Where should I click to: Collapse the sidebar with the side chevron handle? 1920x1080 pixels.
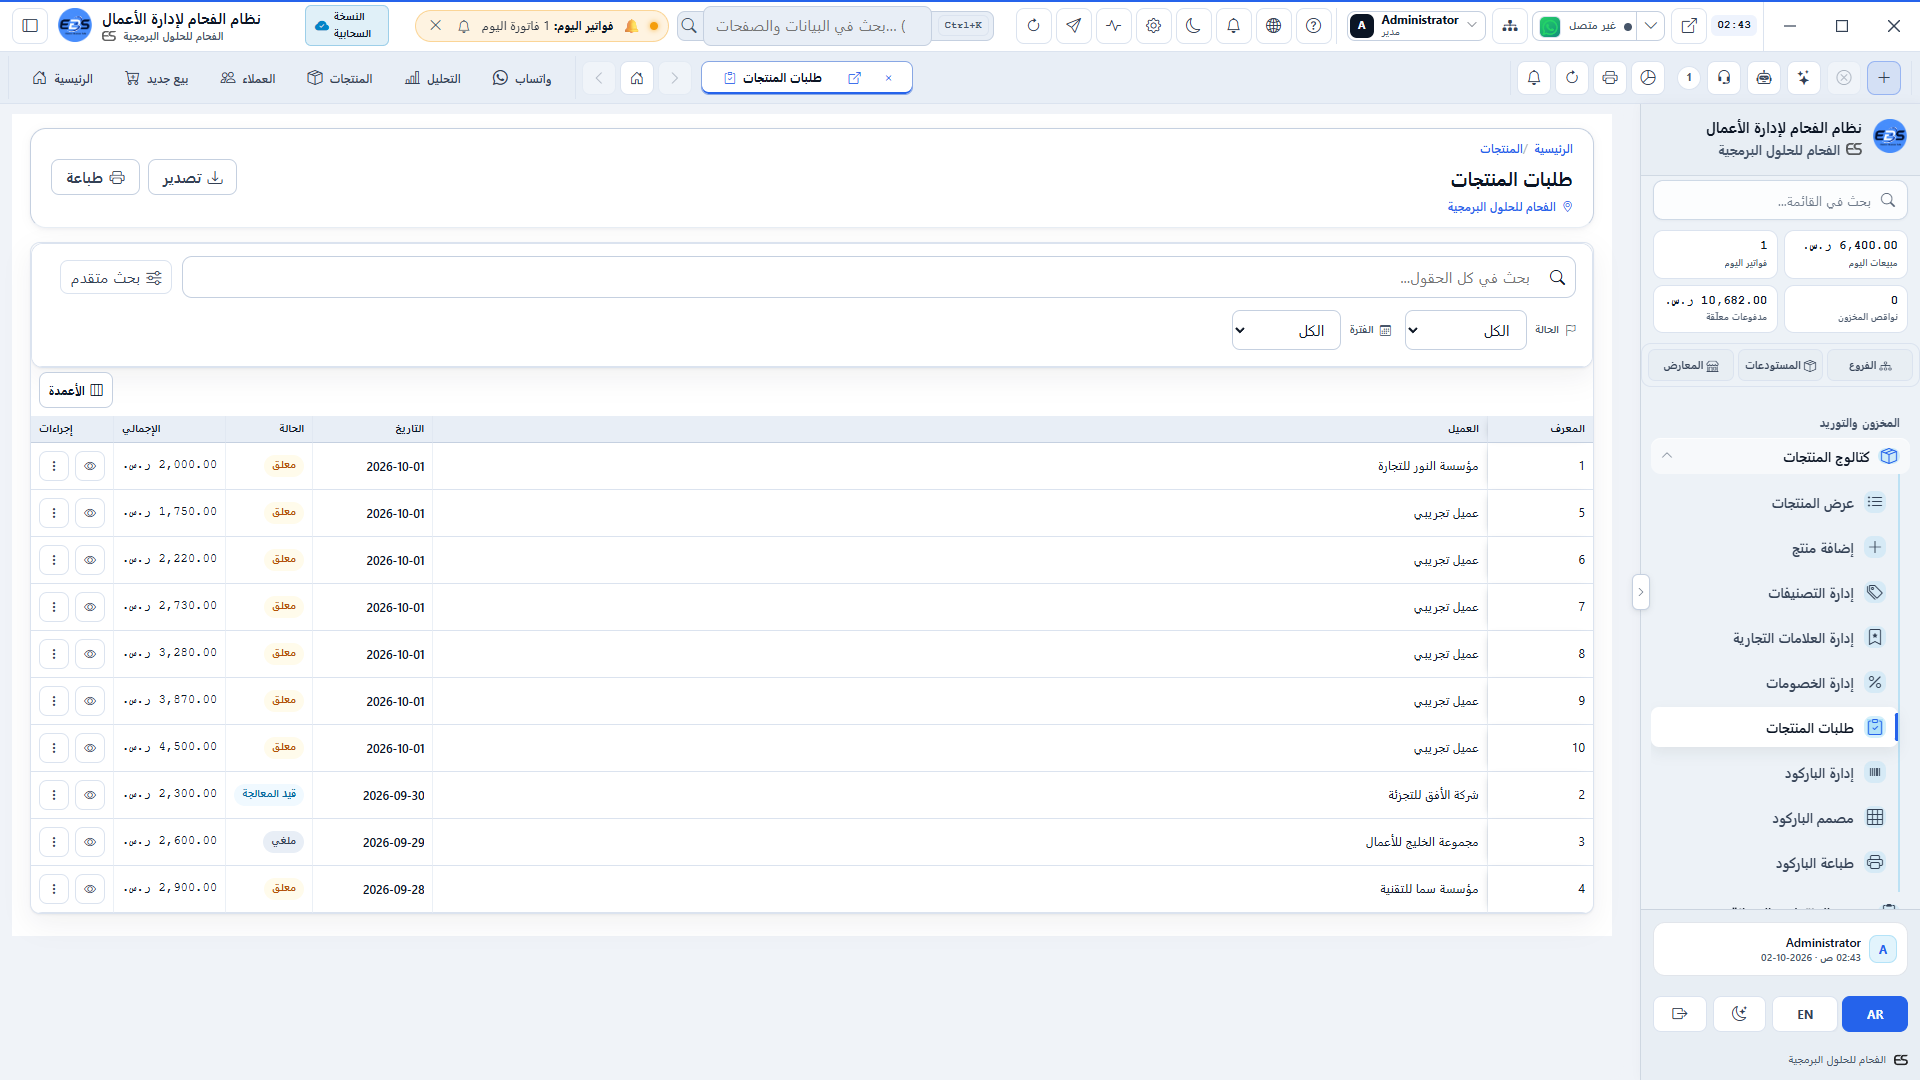coord(1640,592)
